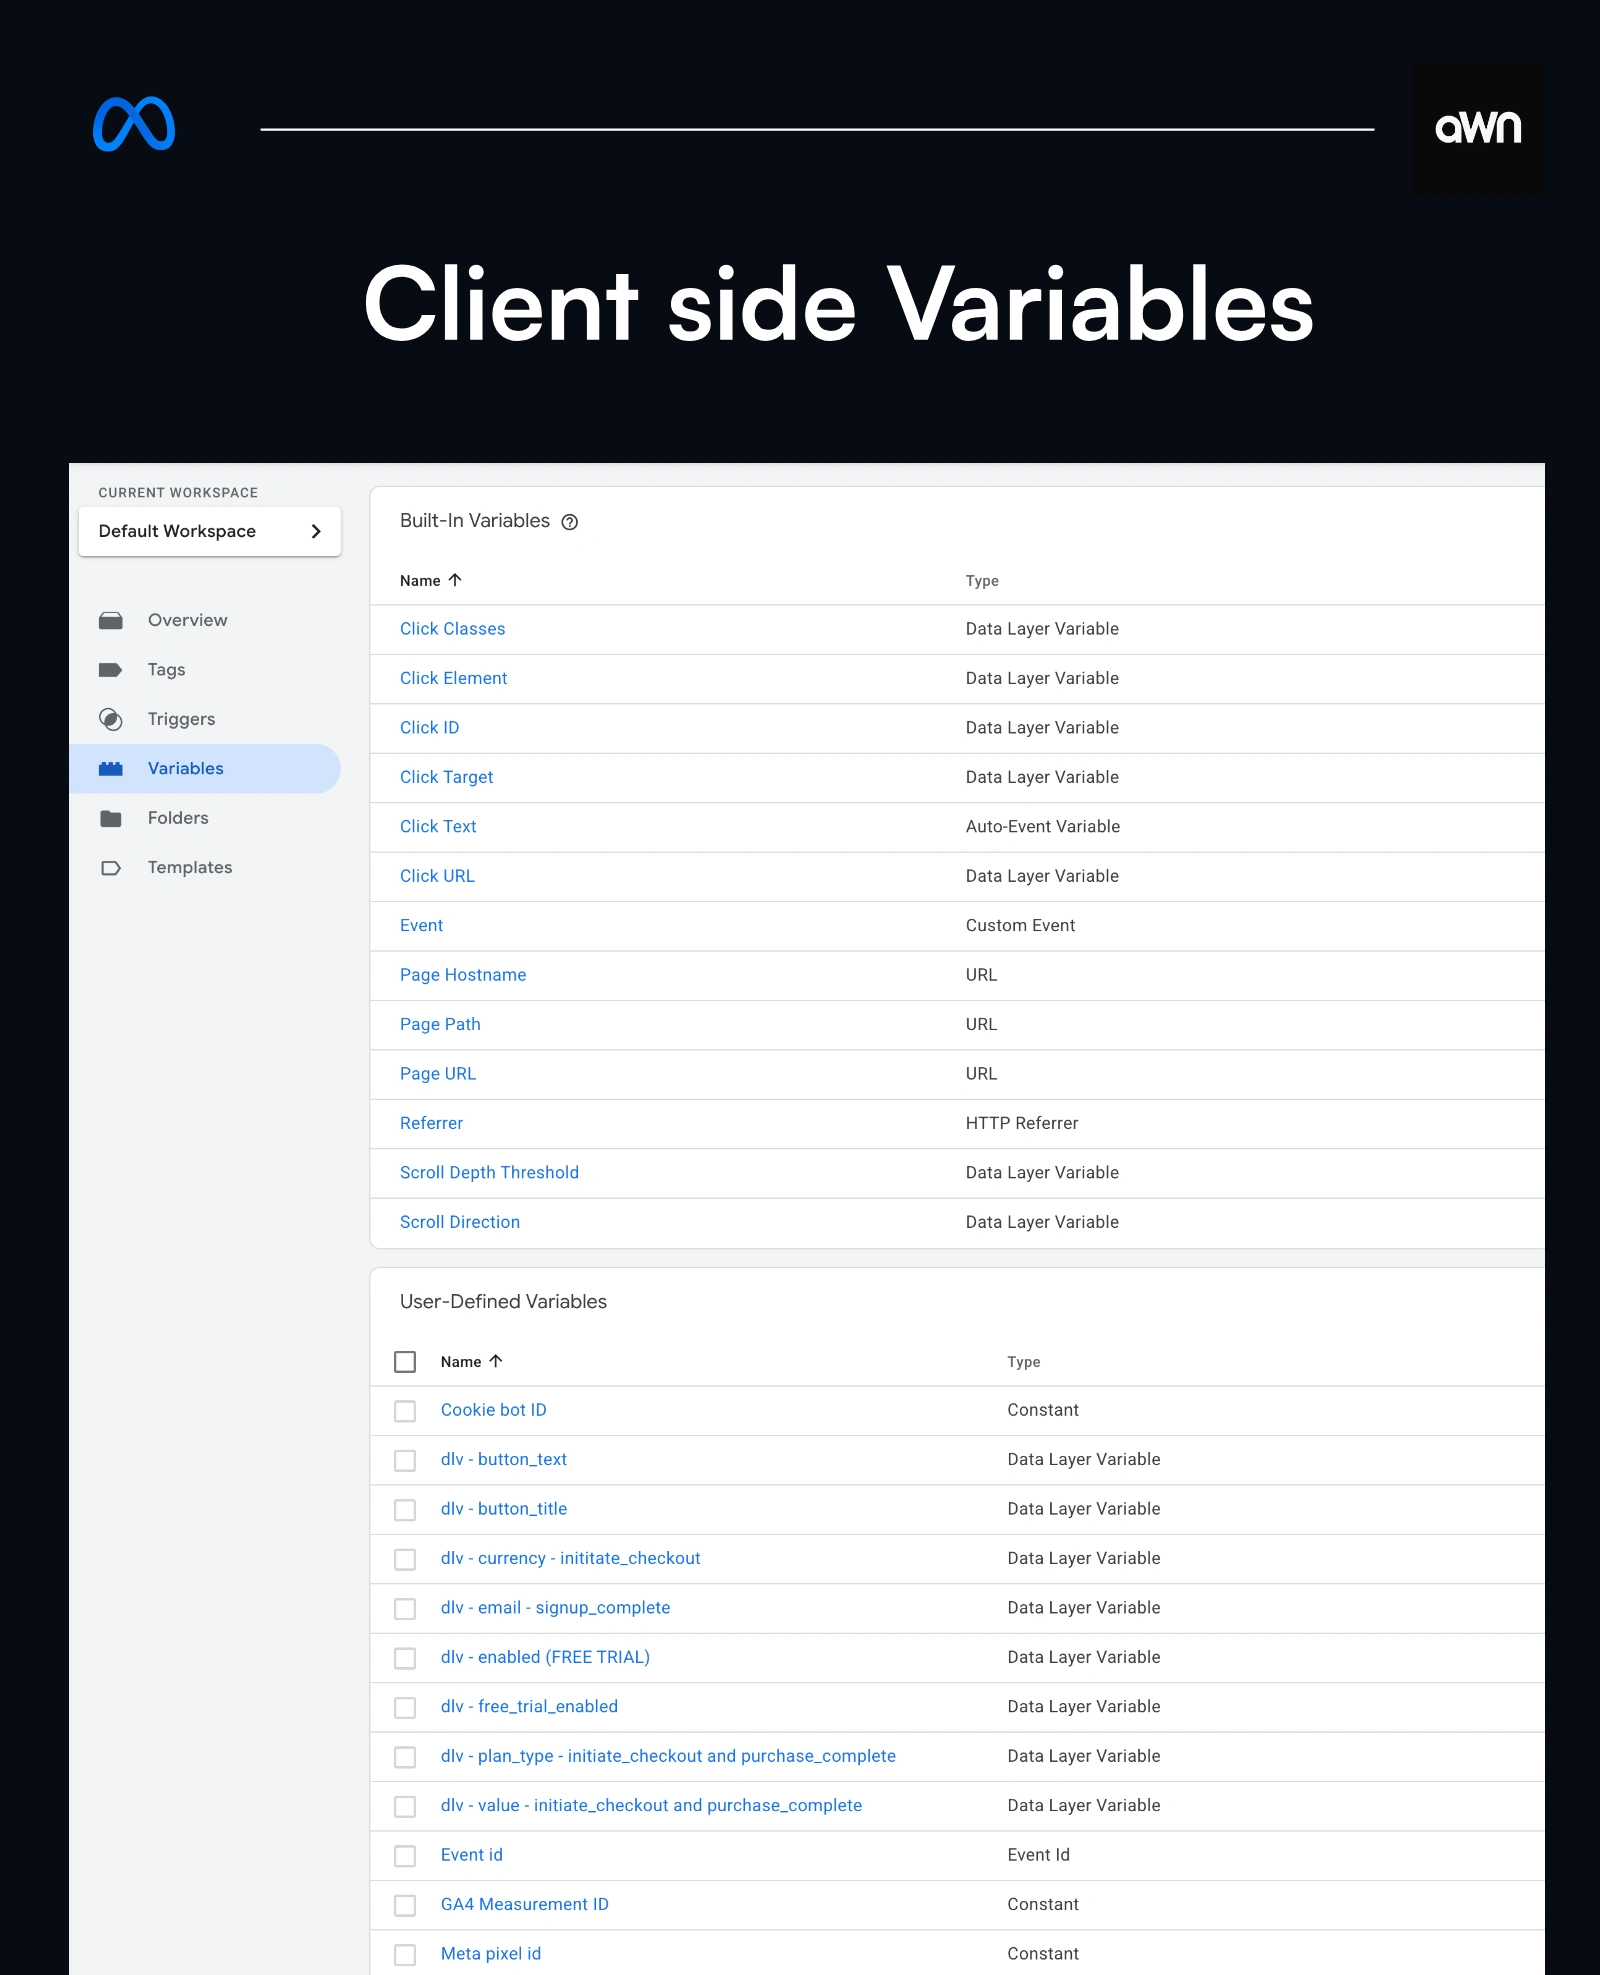Click the Folders icon in sidebar

click(111, 819)
